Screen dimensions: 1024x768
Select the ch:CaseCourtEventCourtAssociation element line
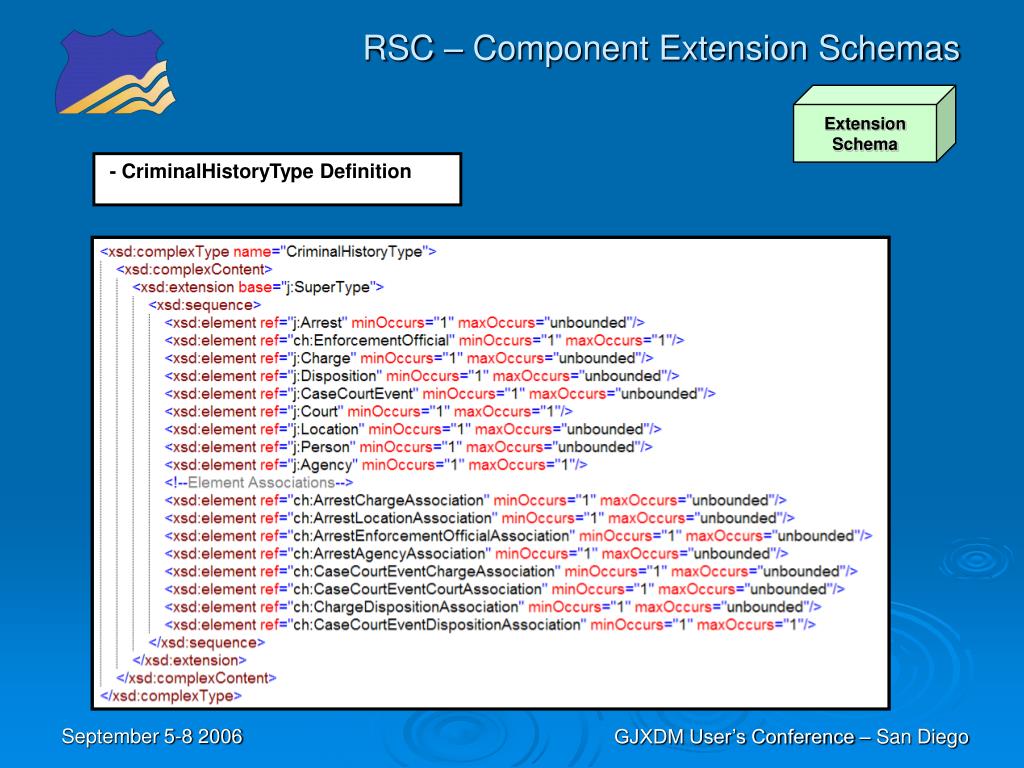[505, 589]
